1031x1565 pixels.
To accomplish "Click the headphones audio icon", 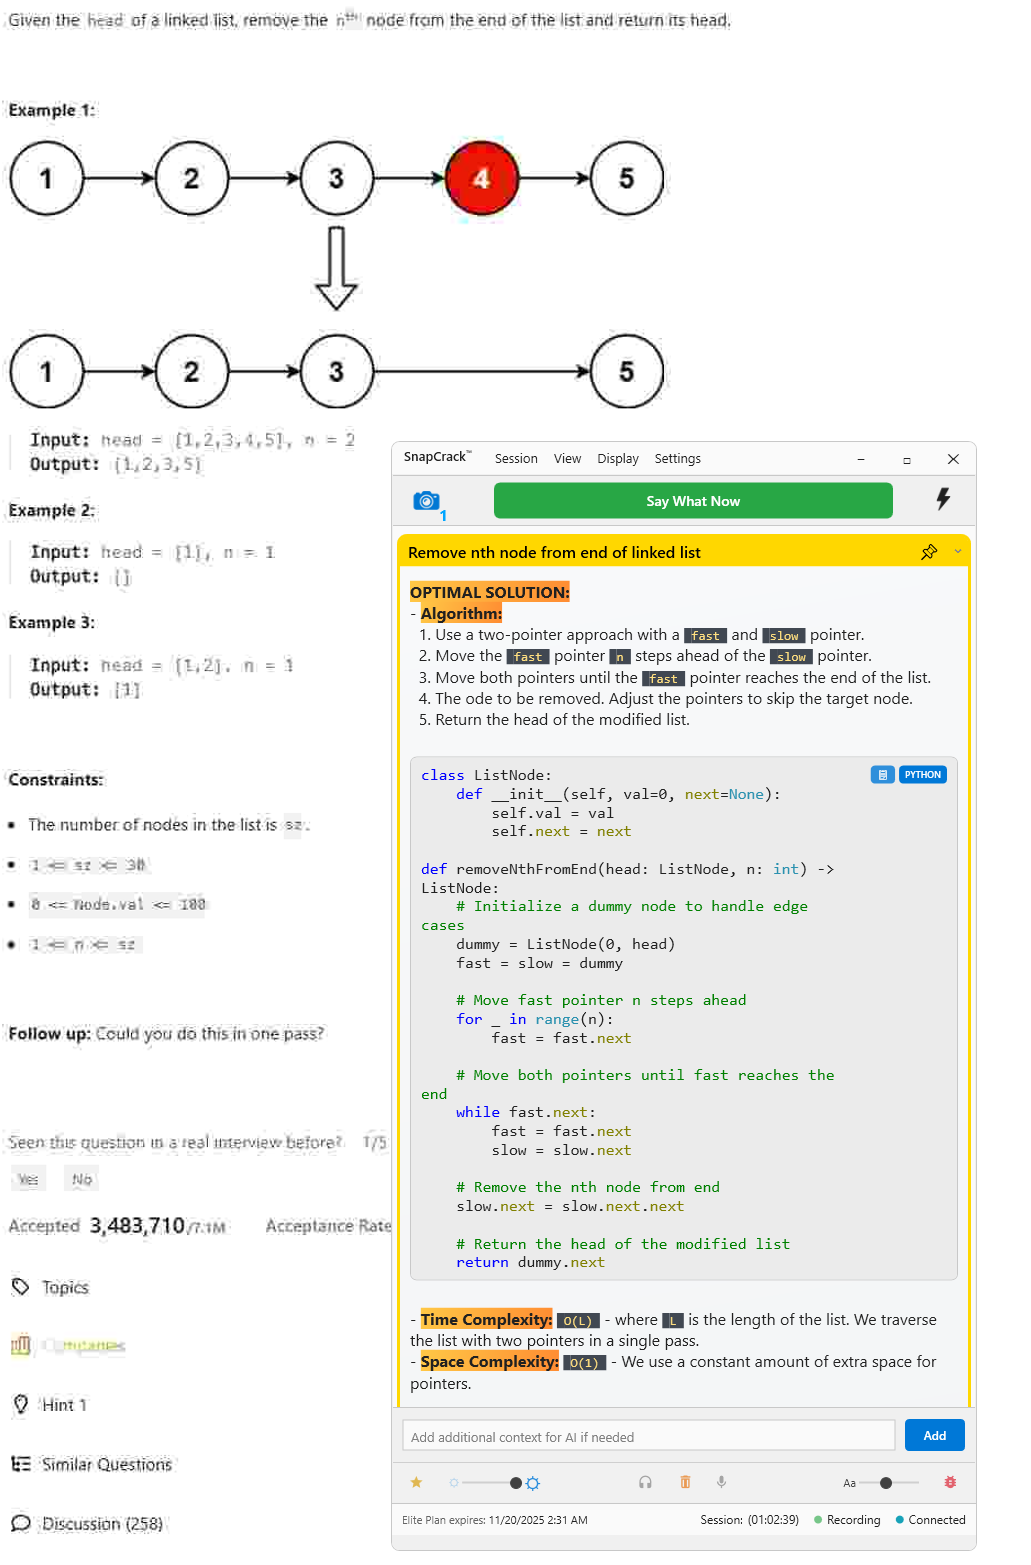I will click(645, 1483).
